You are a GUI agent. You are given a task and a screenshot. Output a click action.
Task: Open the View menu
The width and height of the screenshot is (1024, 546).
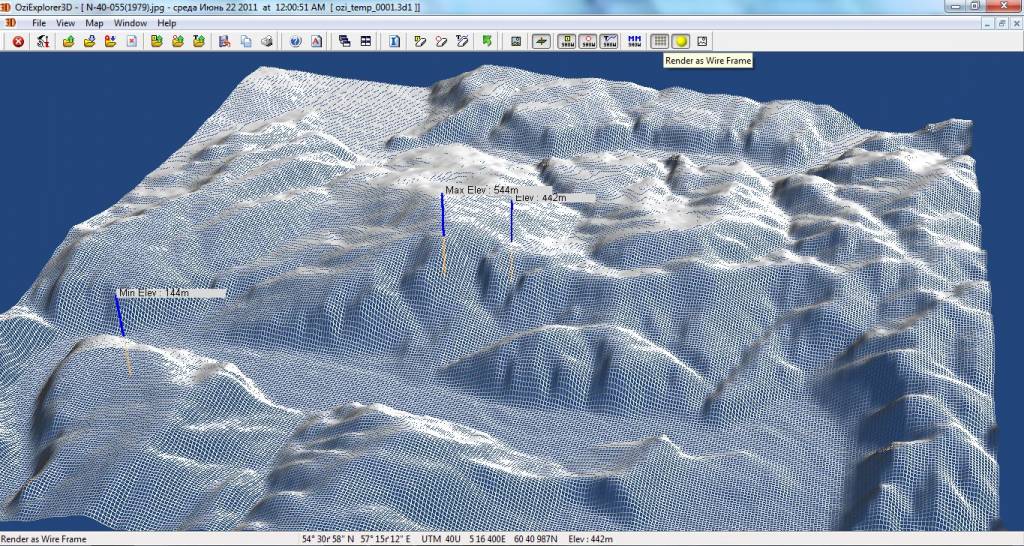pyautogui.click(x=66, y=22)
